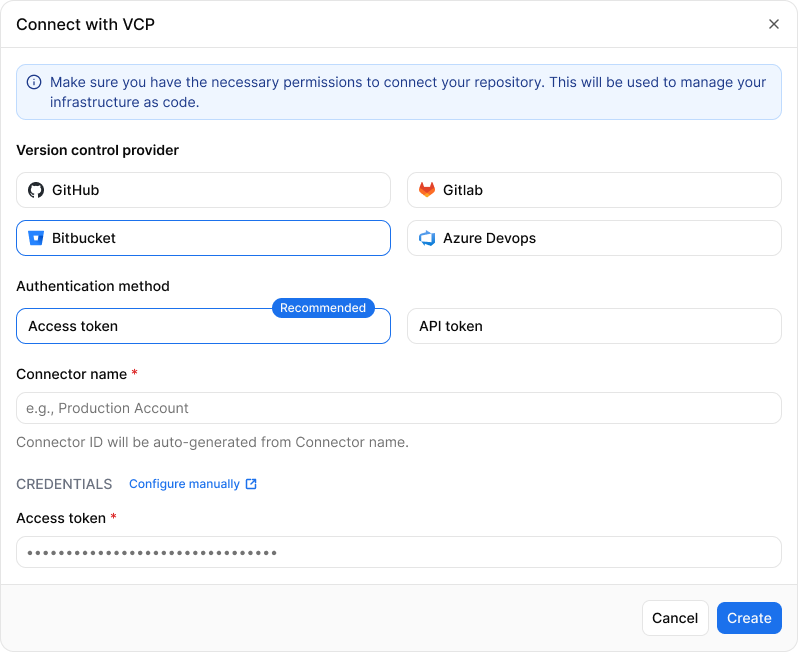
Task: Focus the Connector name input field
Action: coord(399,408)
